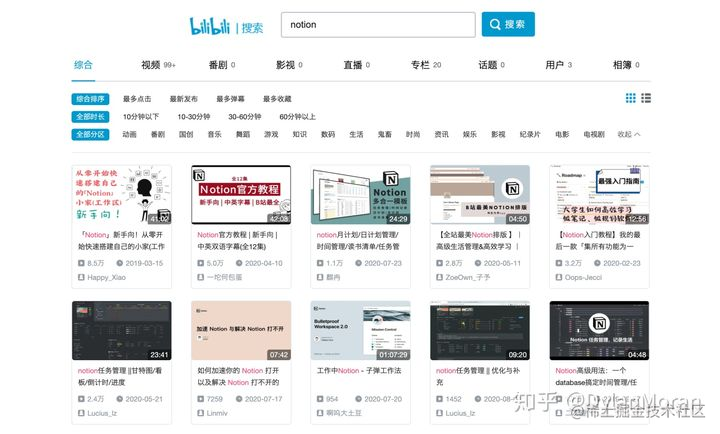The height and width of the screenshot is (434, 720).
Task: Open the 直播 tab
Action: click(357, 65)
